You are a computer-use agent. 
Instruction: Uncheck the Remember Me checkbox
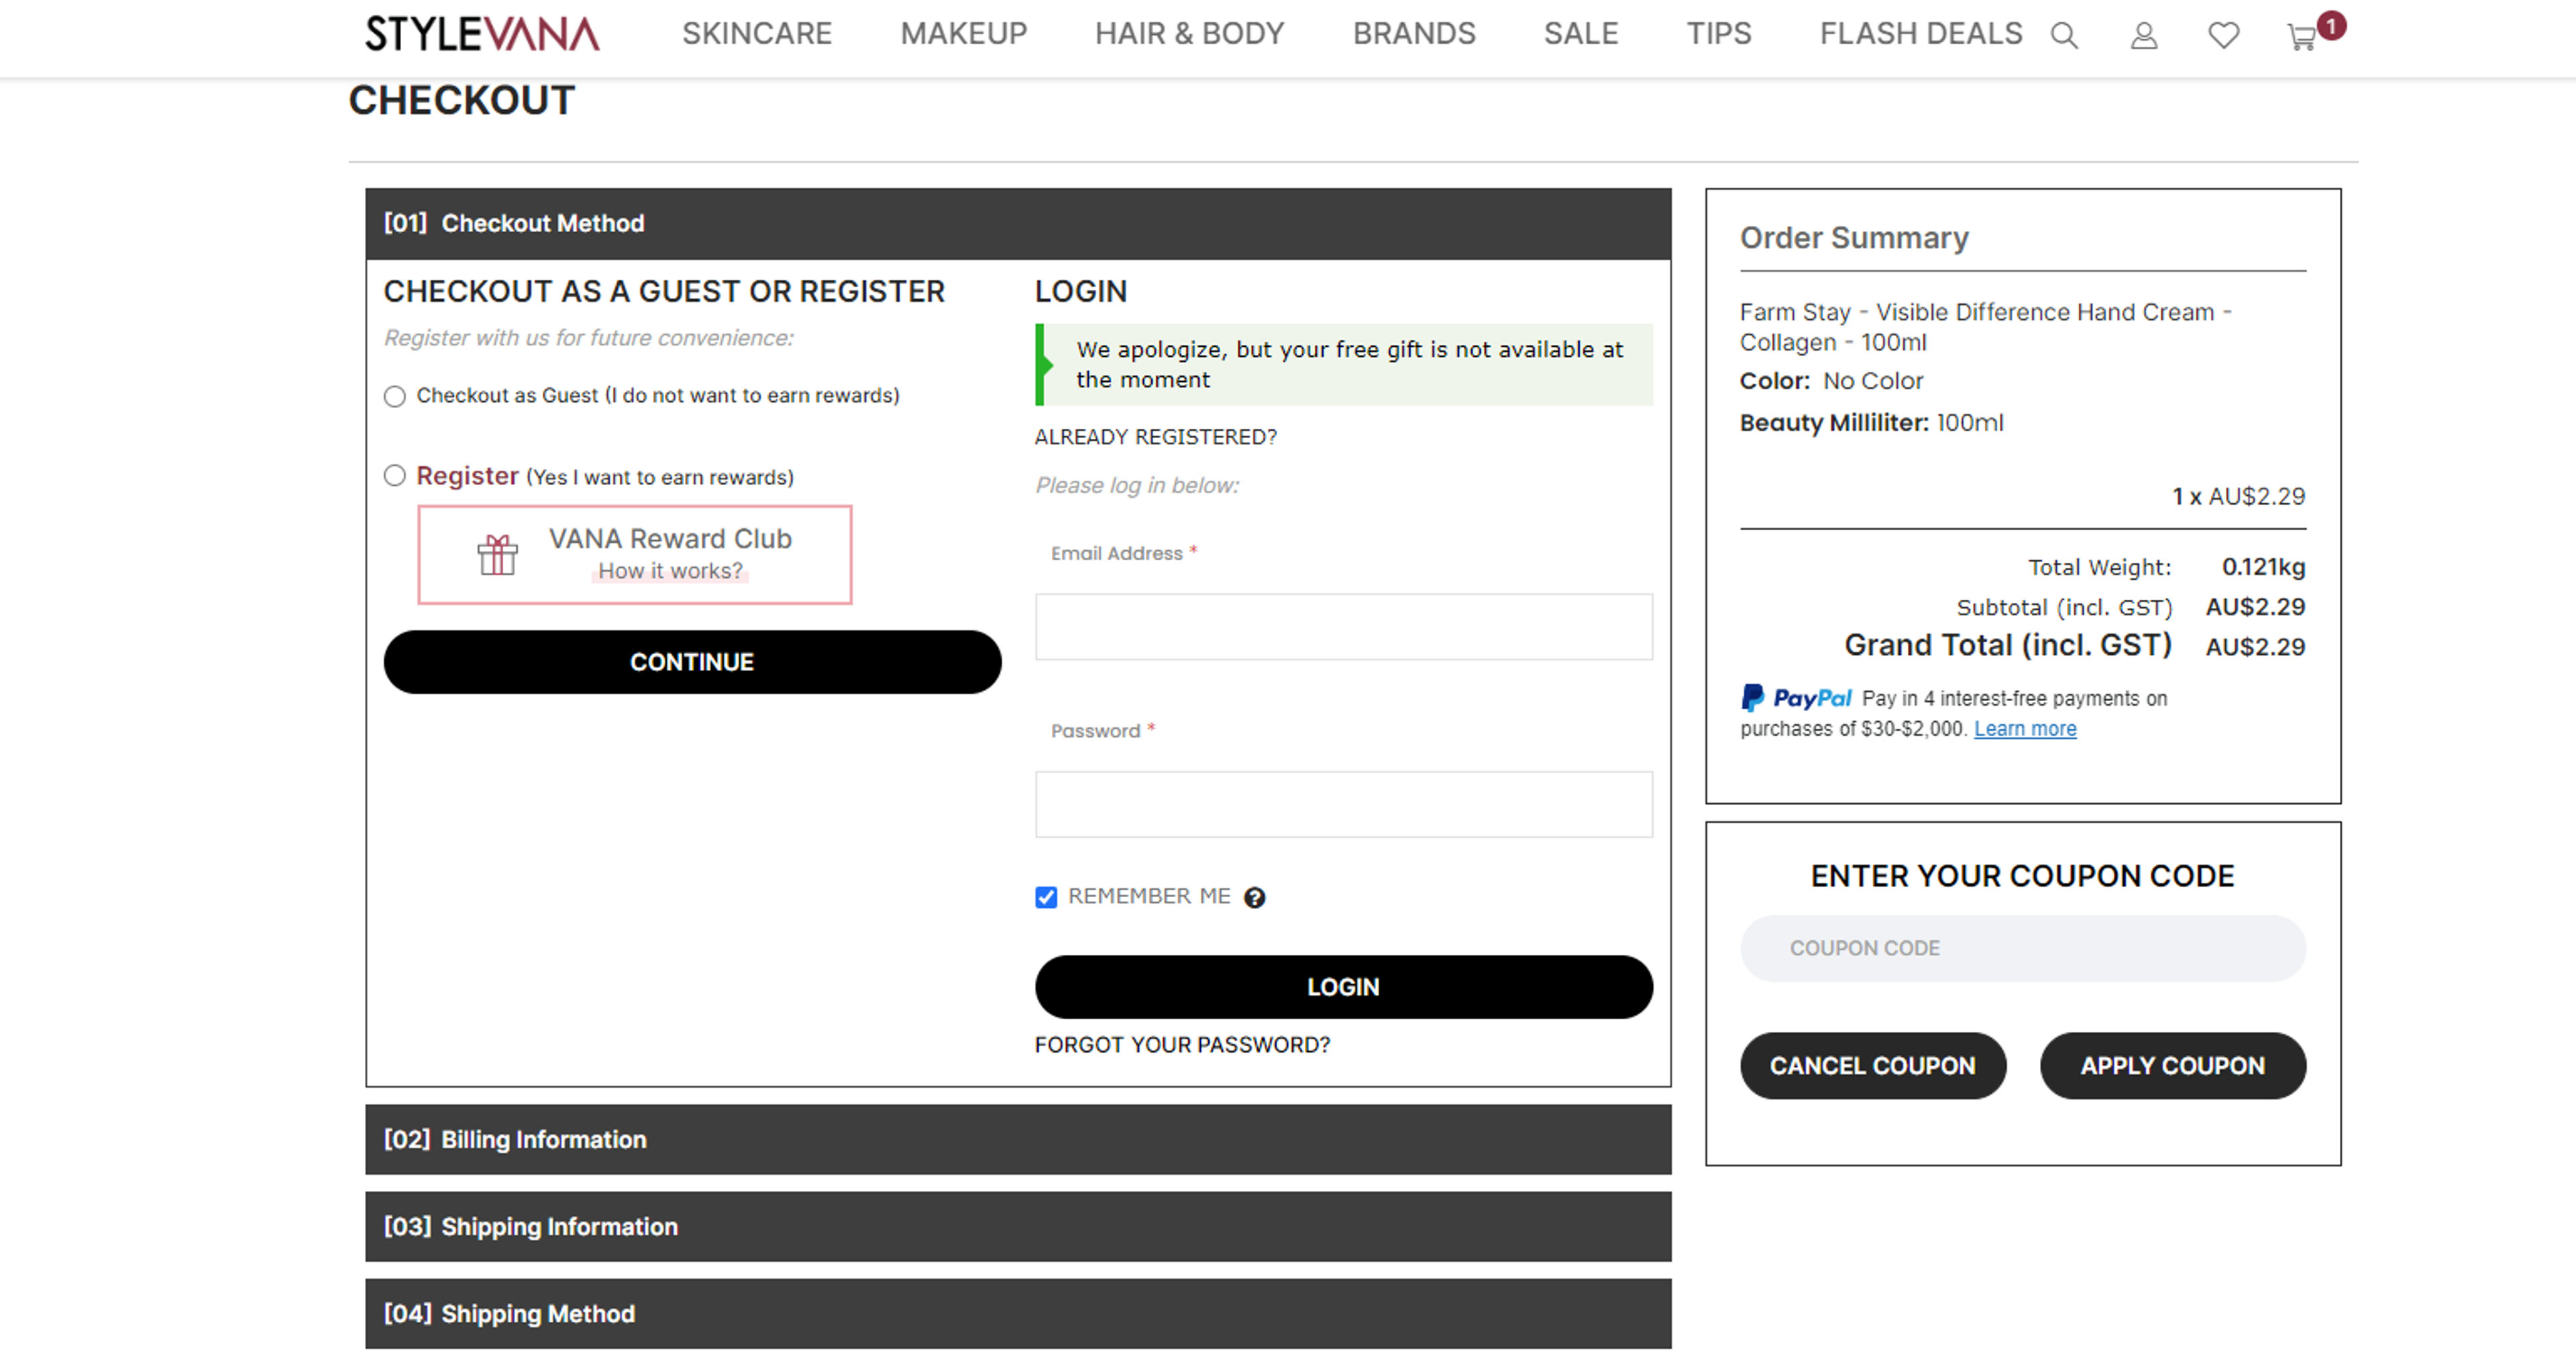click(1046, 897)
